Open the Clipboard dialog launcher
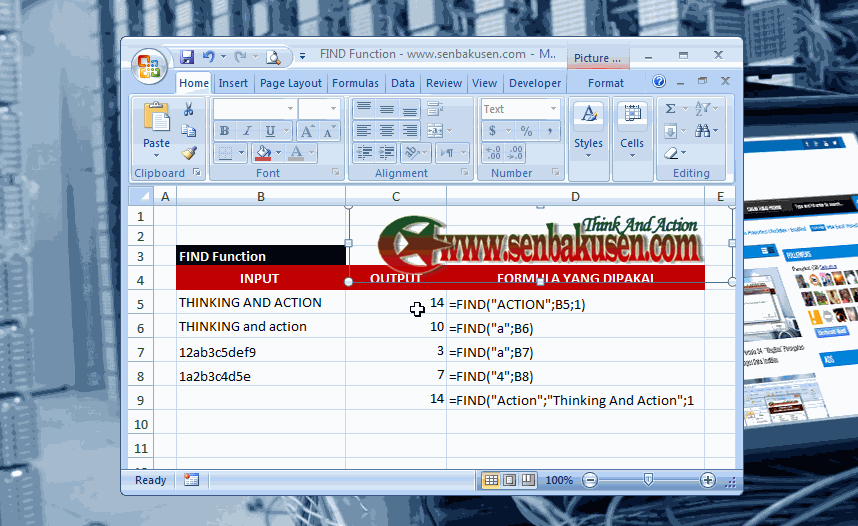 click(x=197, y=172)
